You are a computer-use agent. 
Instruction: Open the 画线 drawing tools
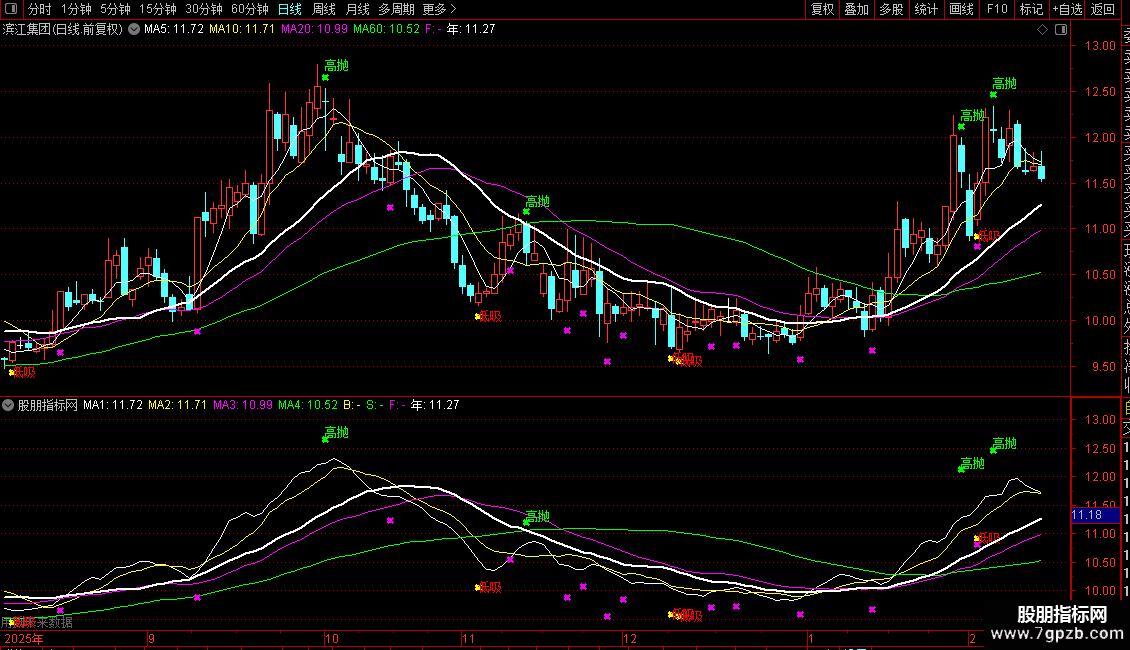(x=961, y=9)
